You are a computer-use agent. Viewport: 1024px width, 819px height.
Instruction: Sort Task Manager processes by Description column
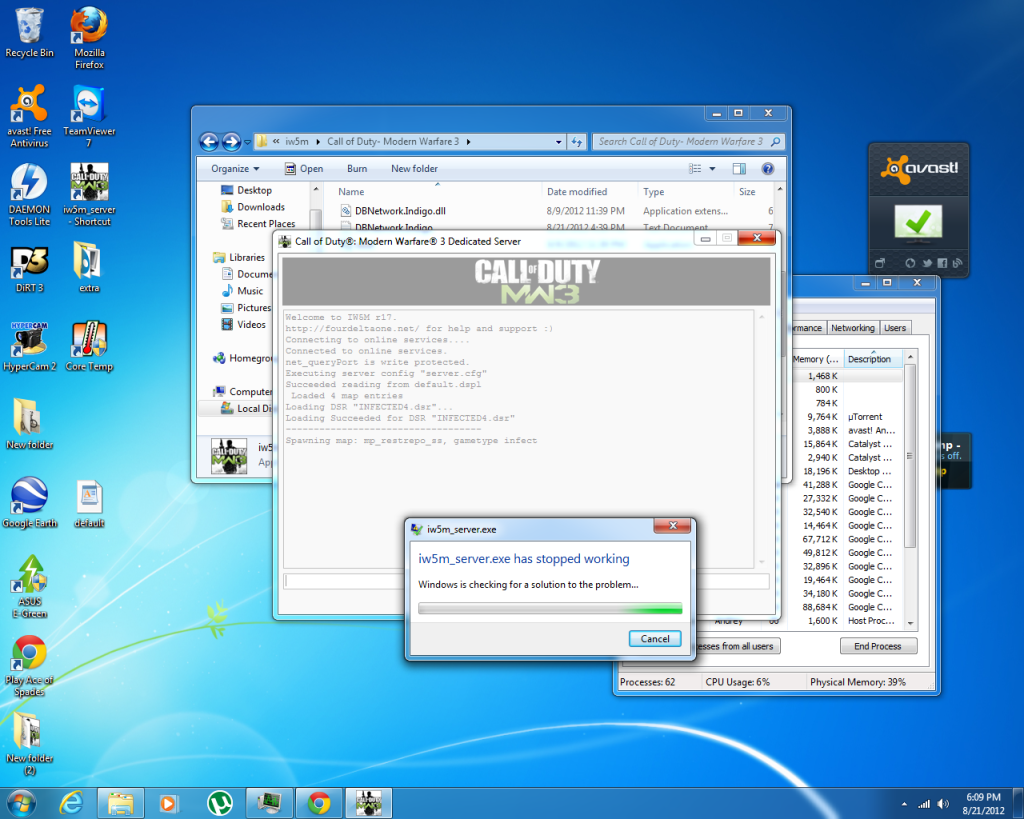pos(872,359)
